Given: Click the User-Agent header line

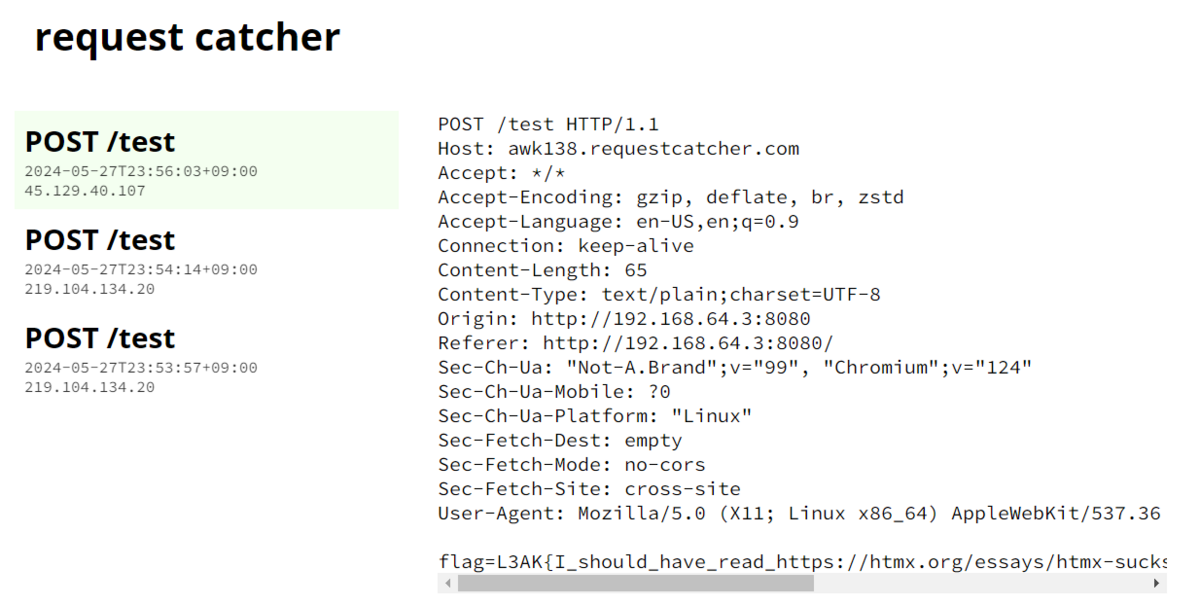Looking at the screenshot, I should (800, 514).
